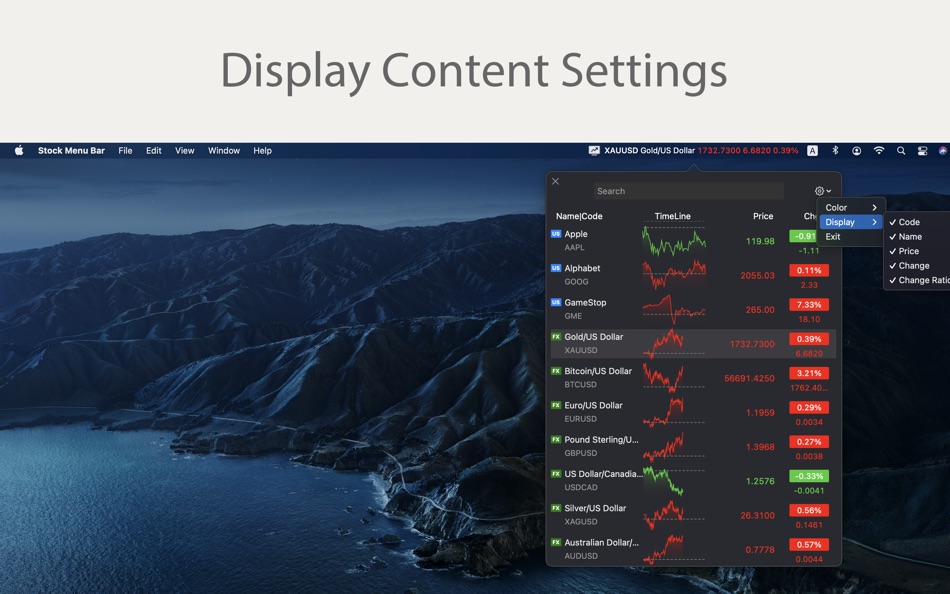
Task: Expand the Color submenu
Action: [851, 207]
